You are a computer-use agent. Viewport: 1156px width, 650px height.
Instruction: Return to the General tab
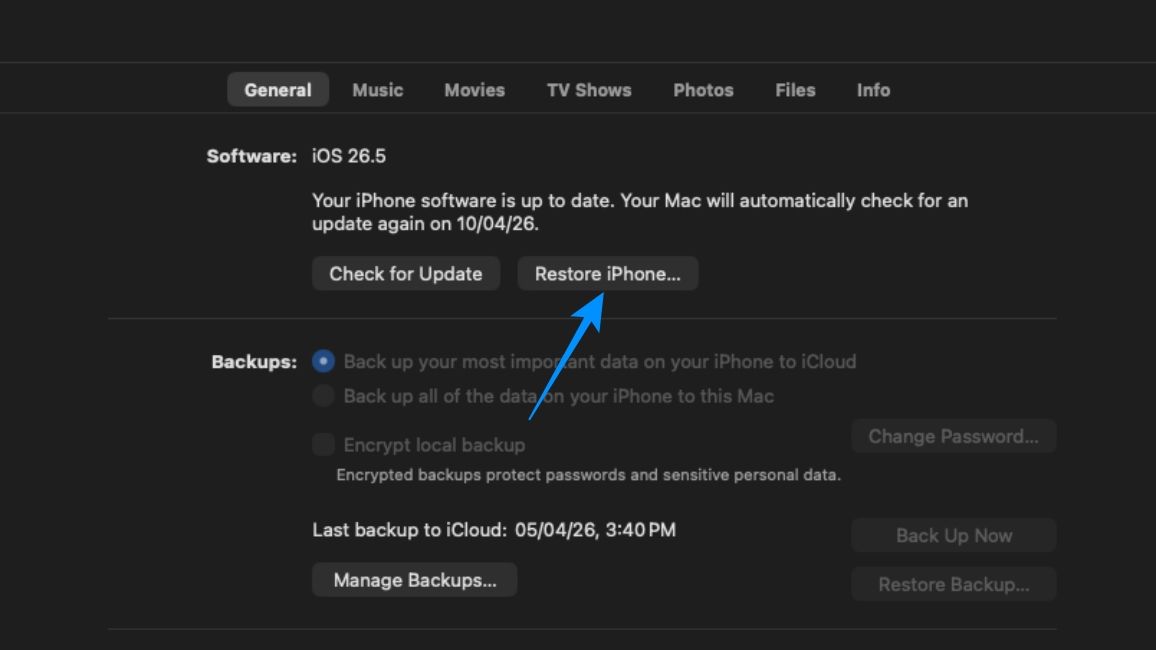pyautogui.click(x=278, y=90)
